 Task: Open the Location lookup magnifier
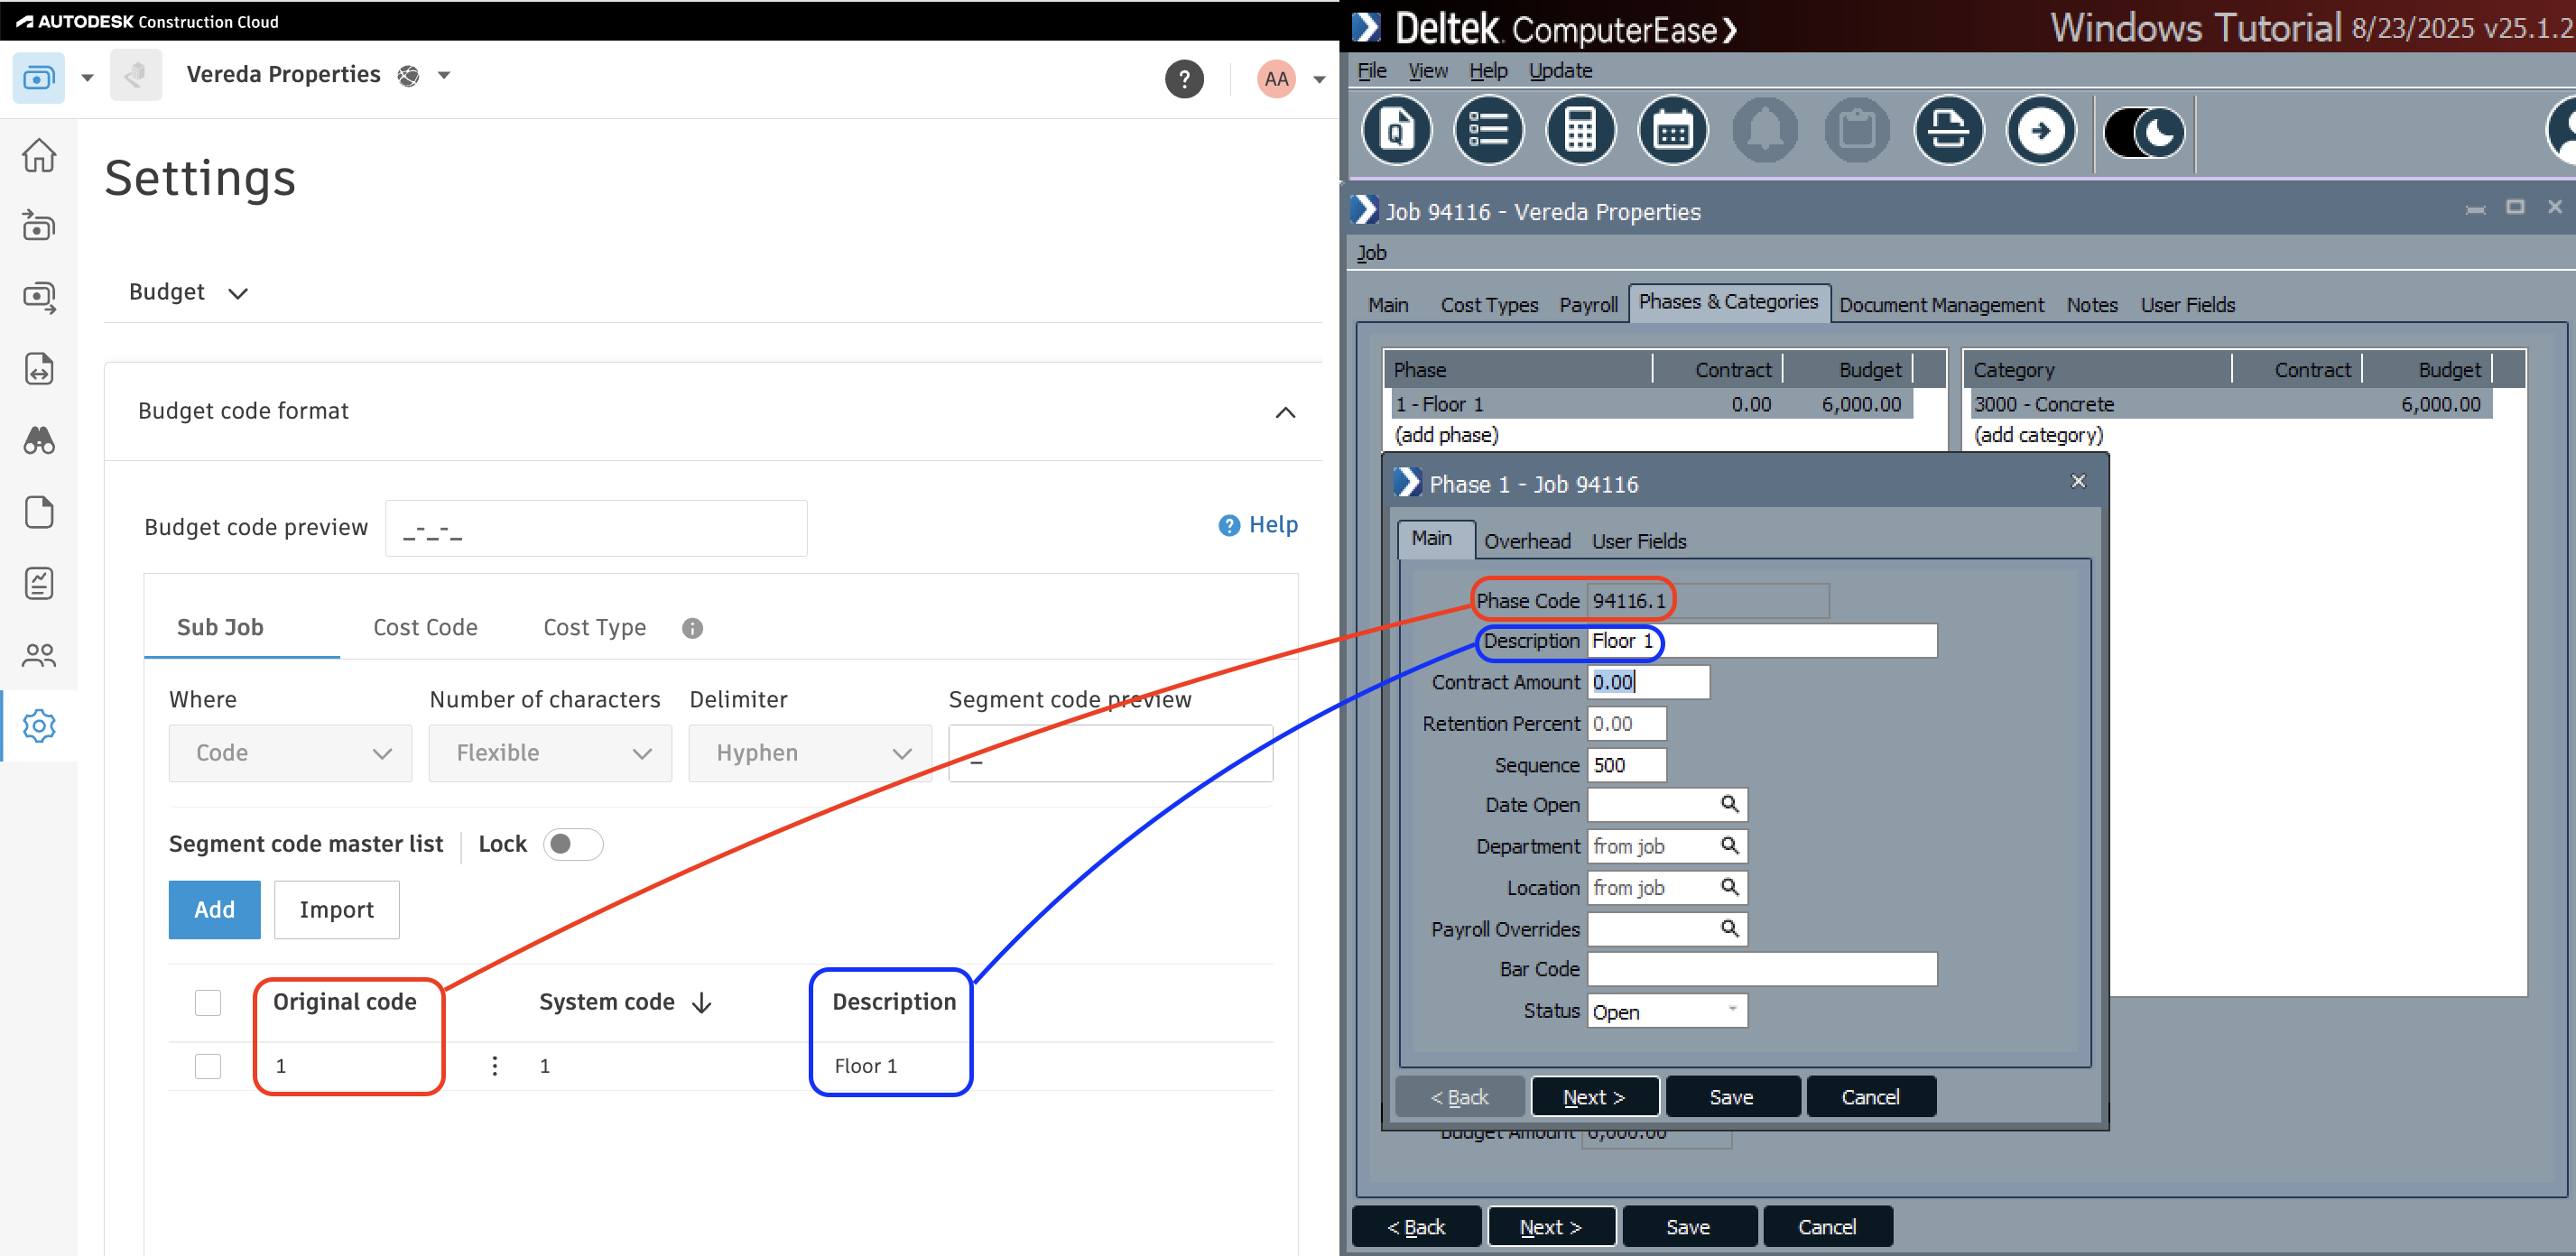[1730, 887]
